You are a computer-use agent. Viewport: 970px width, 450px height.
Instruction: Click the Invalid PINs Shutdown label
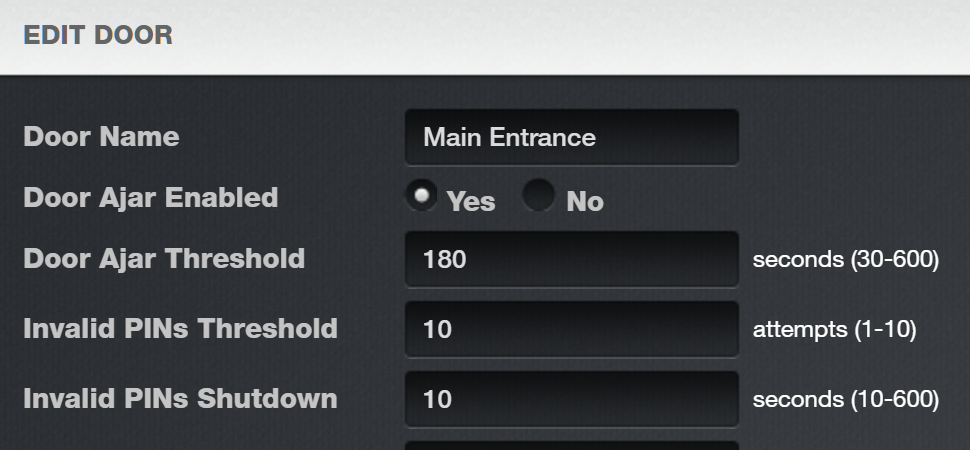[180, 399]
